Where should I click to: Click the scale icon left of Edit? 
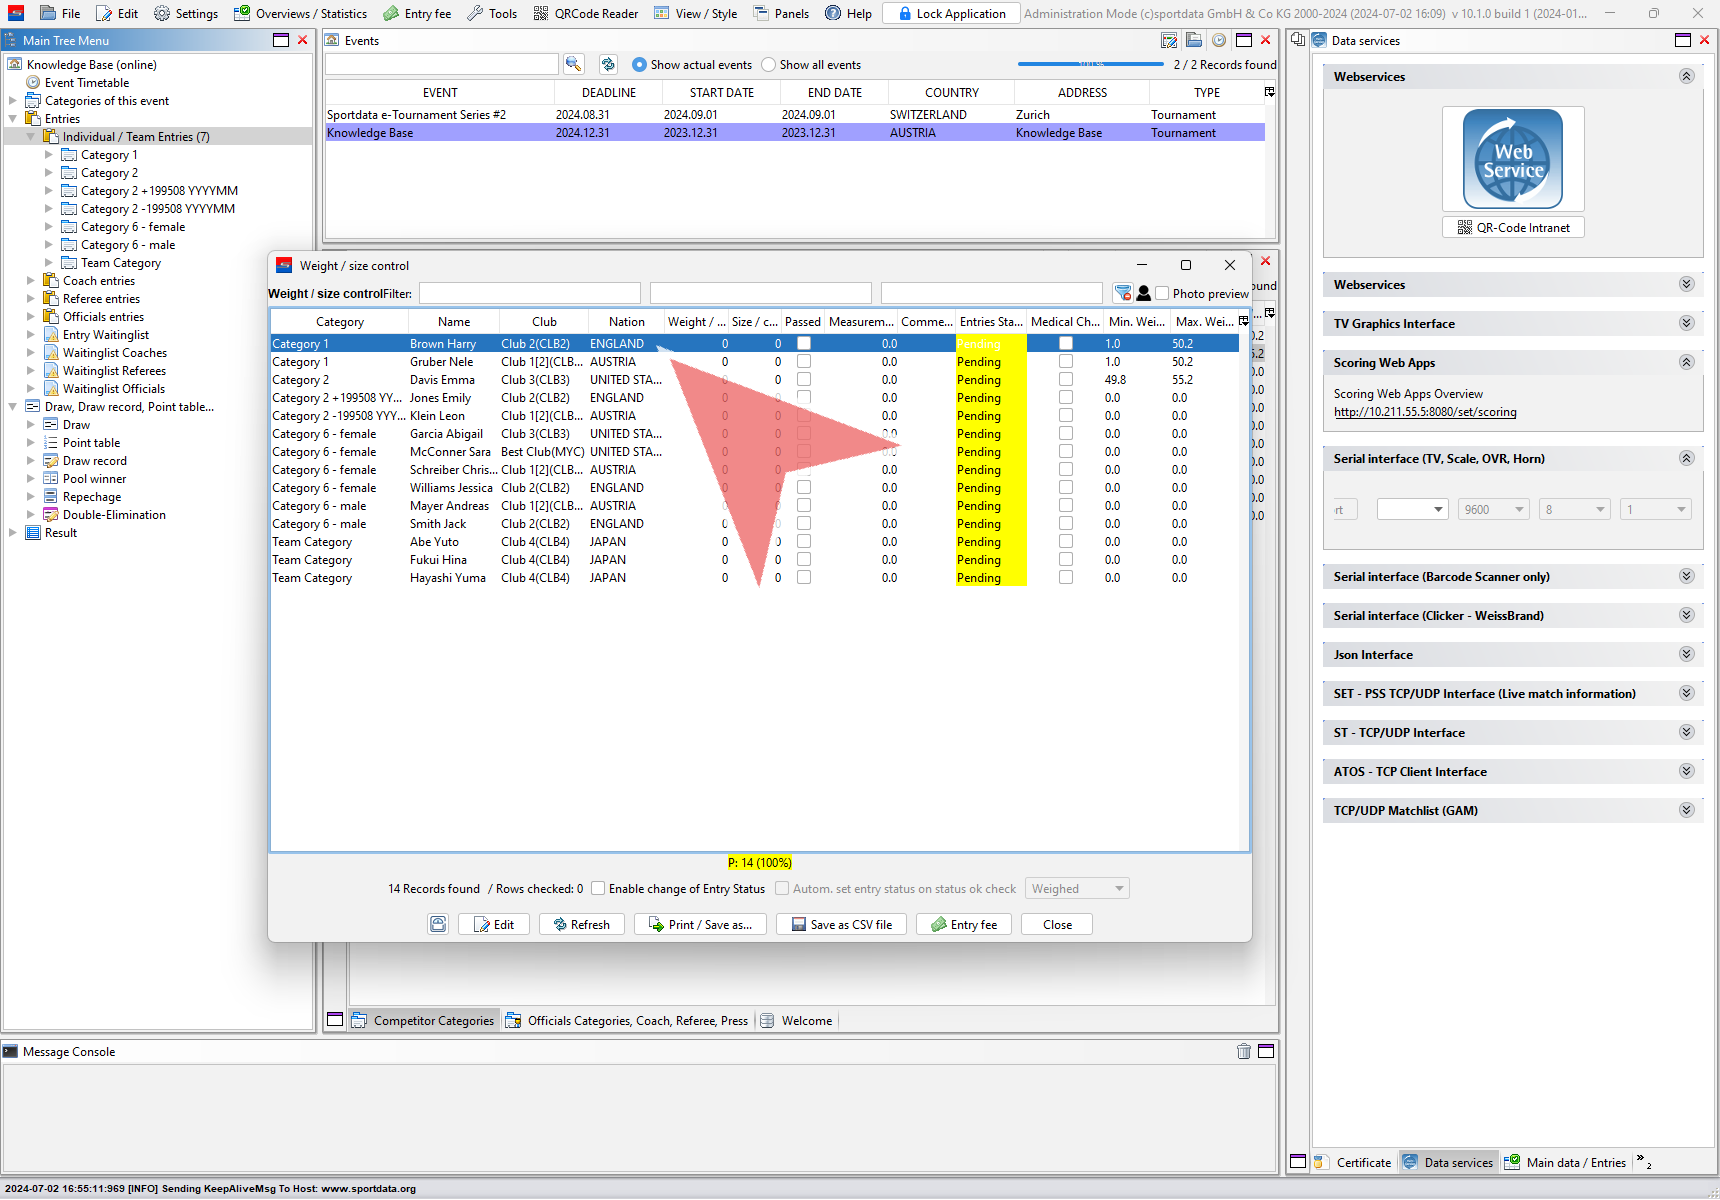(x=438, y=924)
